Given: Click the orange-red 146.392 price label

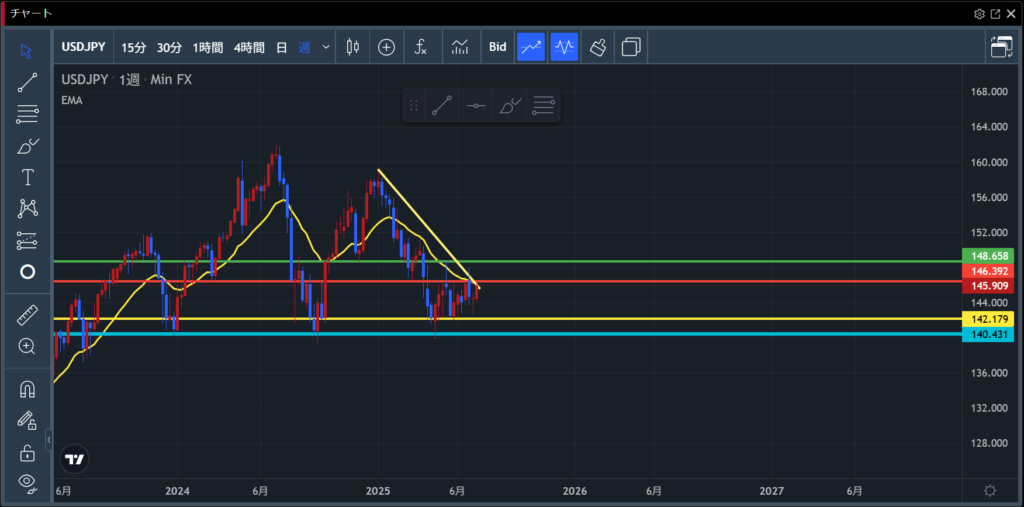Looking at the screenshot, I should (989, 270).
